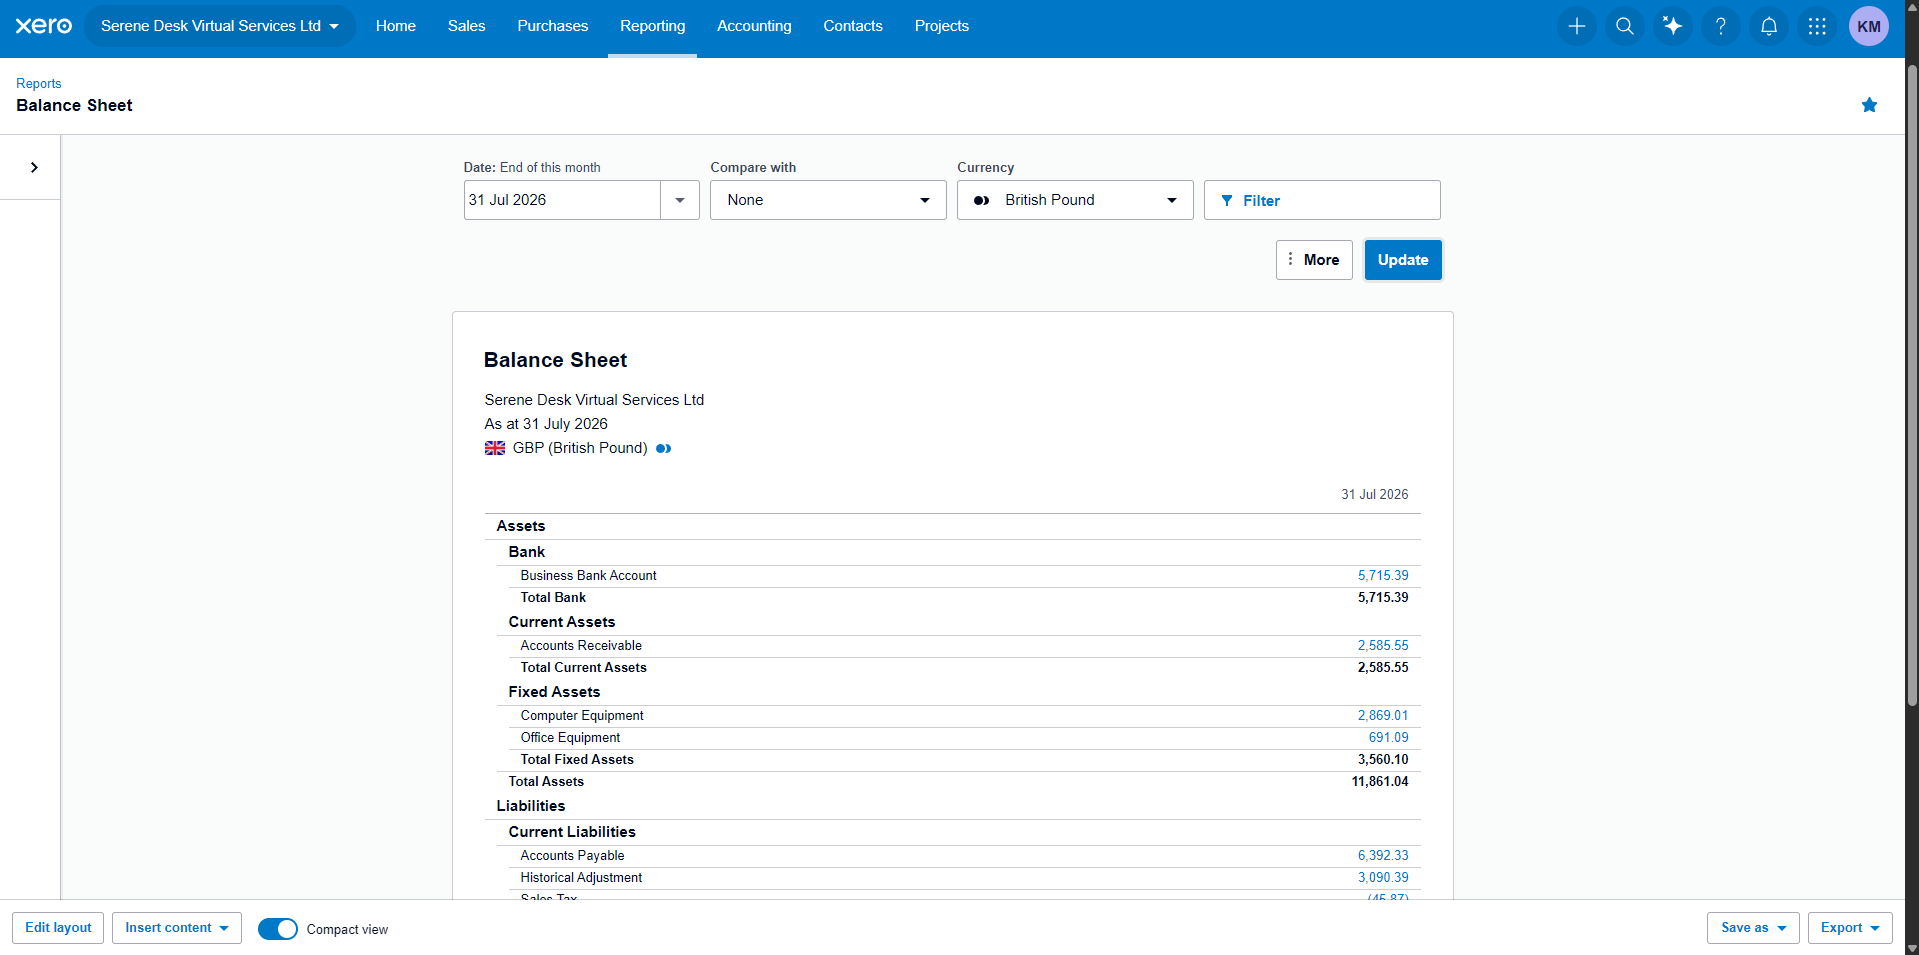Click the Update button
The height and width of the screenshot is (955, 1919).
(1403, 260)
